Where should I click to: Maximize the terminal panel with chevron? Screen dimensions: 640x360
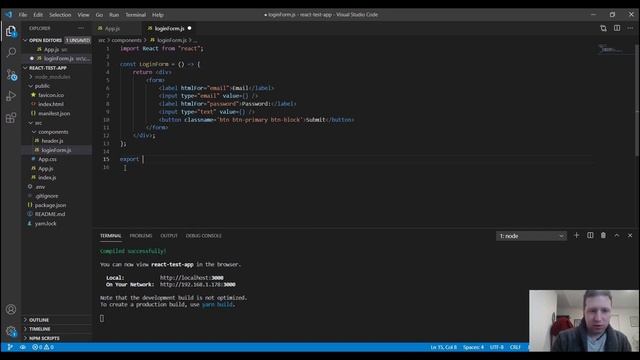617,236
